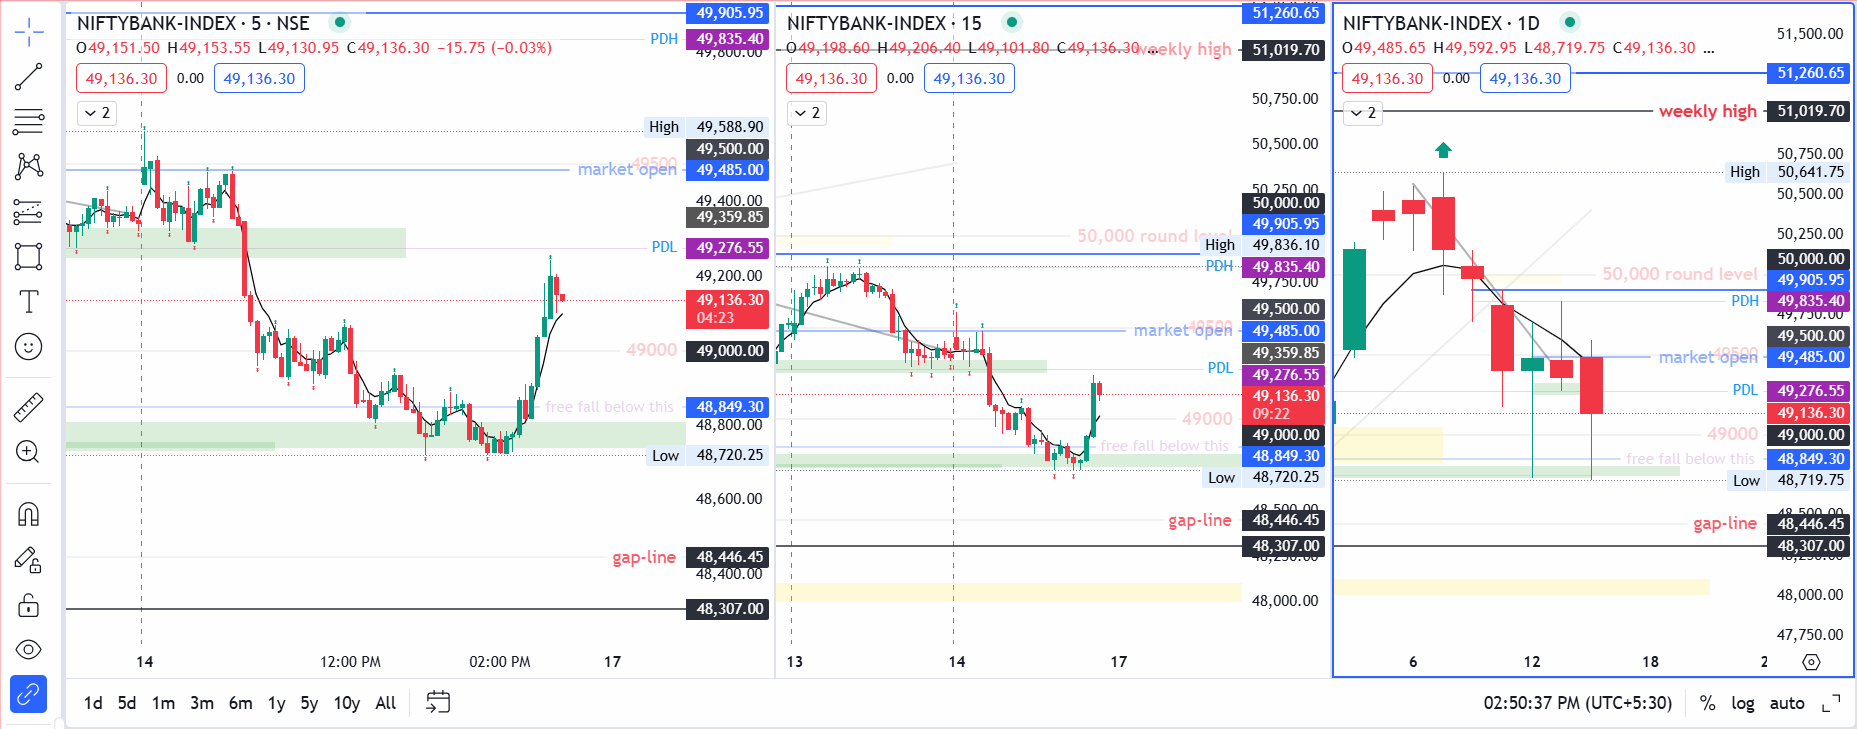Click the 48,307.00 price label on 5-minute chart
Image resolution: width=1857 pixels, height=729 pixels.
[x=727, y=609]
